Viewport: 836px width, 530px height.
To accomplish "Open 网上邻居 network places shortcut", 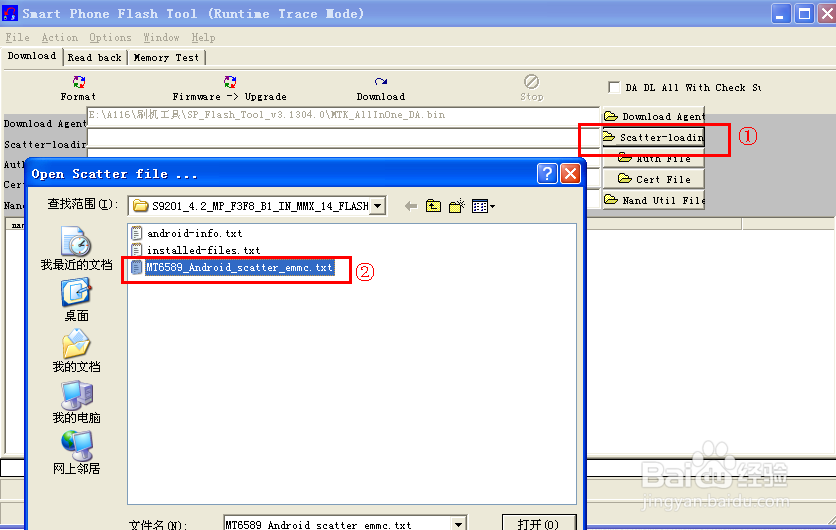I will [77, 453].
